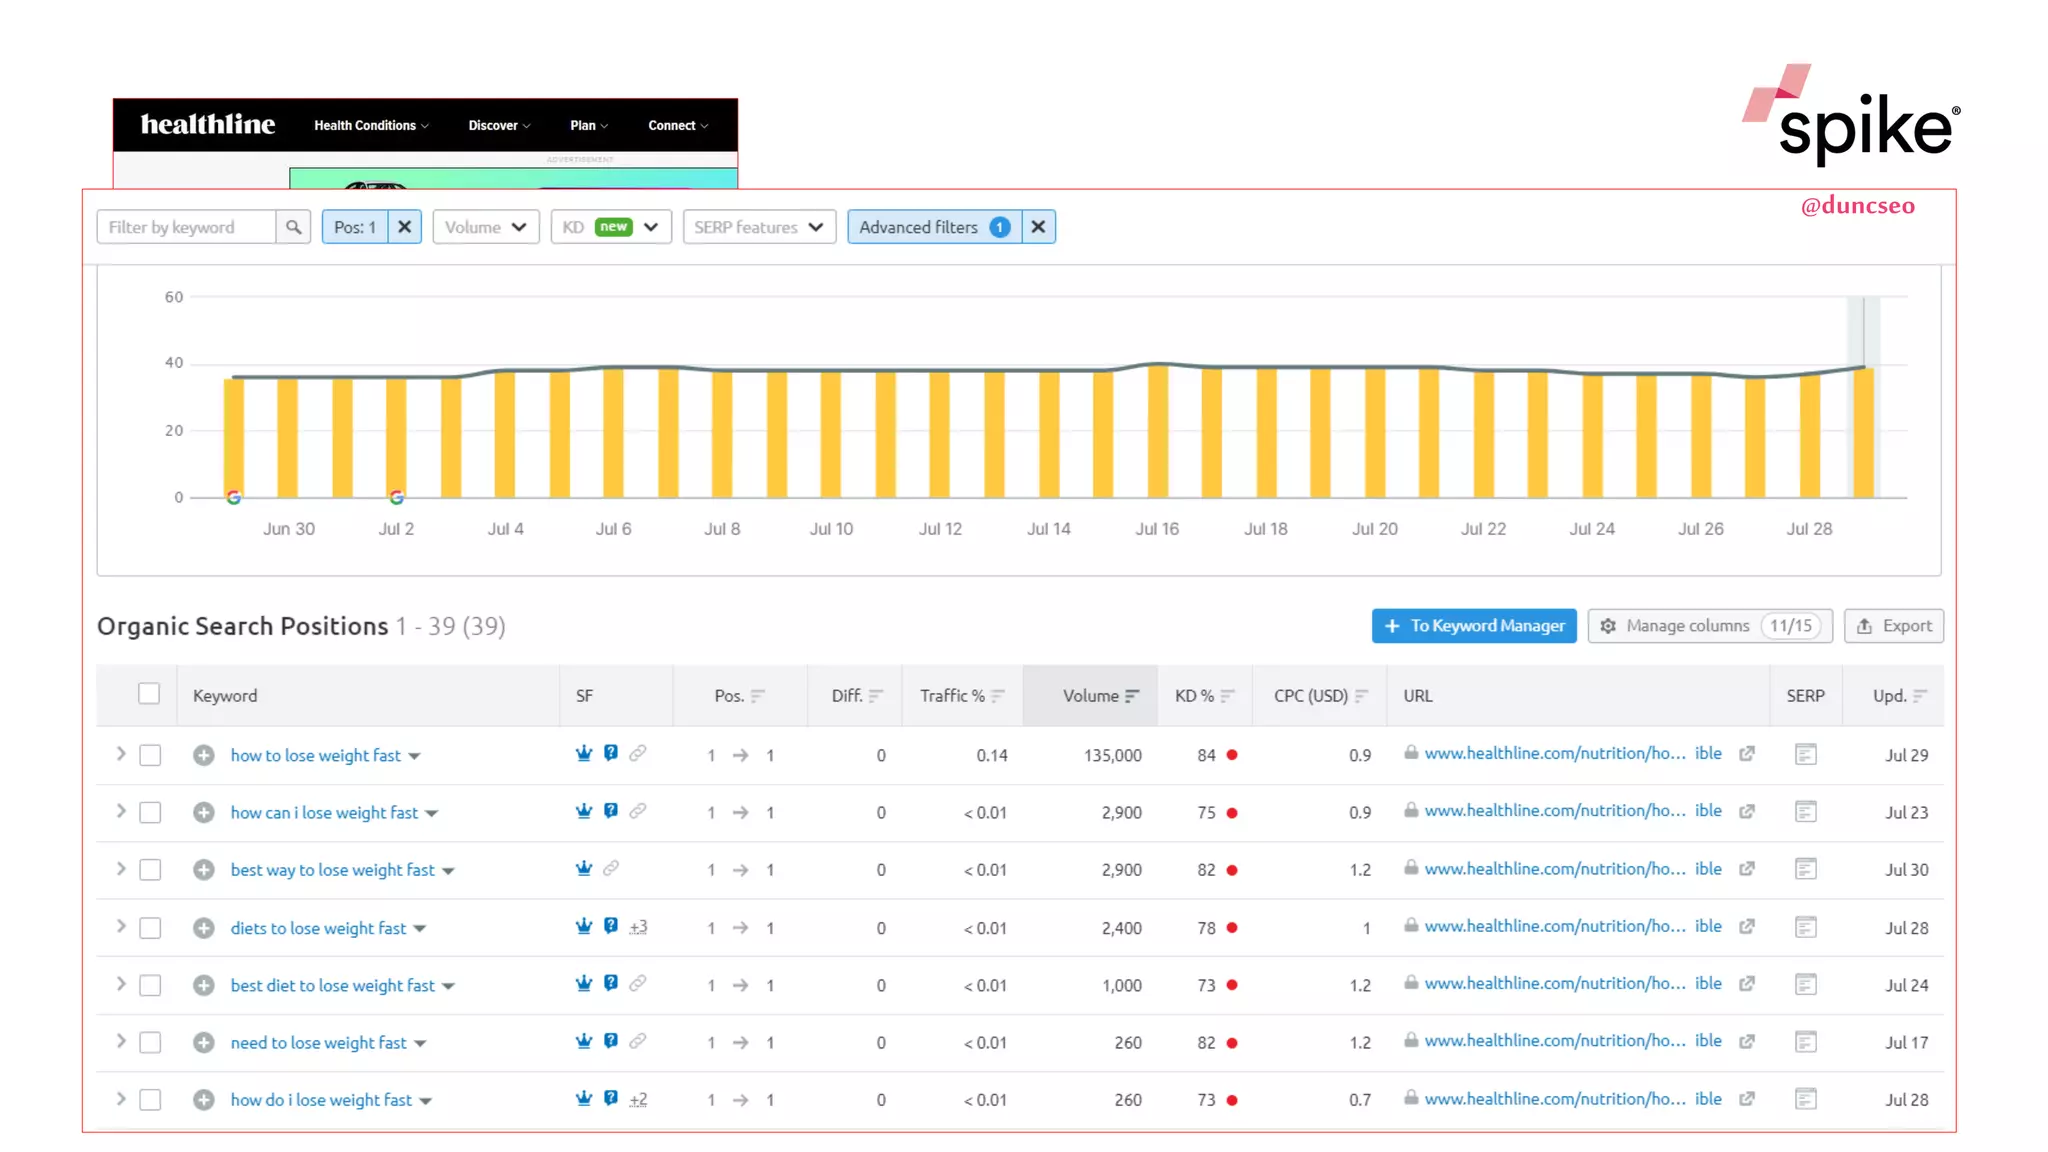Open the SERP features filter dropdown

point(758,227)
